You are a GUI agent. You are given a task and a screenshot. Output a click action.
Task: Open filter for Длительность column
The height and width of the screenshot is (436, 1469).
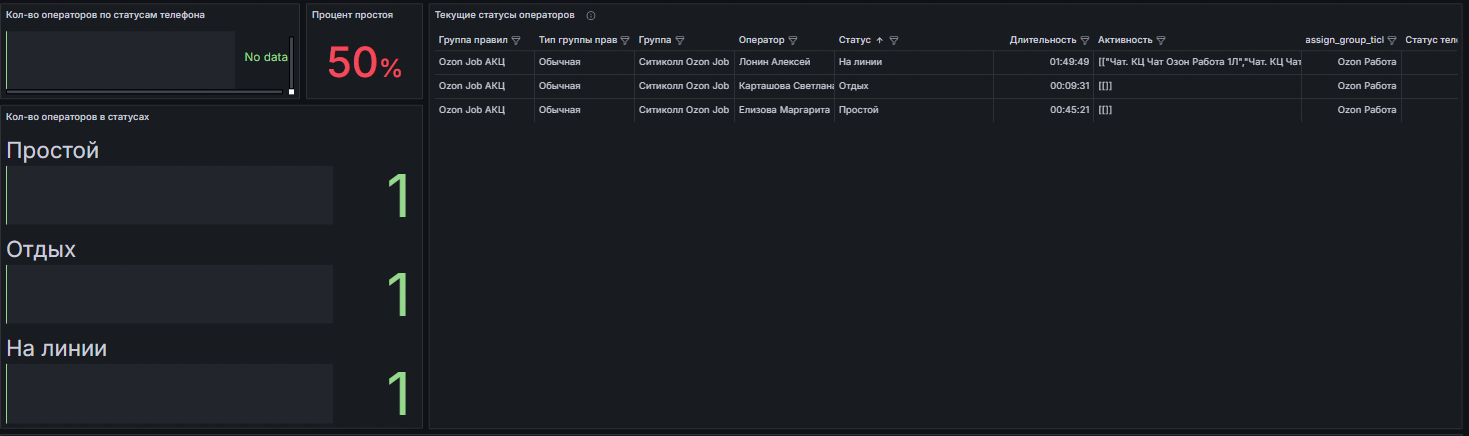(x=1085, y=41)
